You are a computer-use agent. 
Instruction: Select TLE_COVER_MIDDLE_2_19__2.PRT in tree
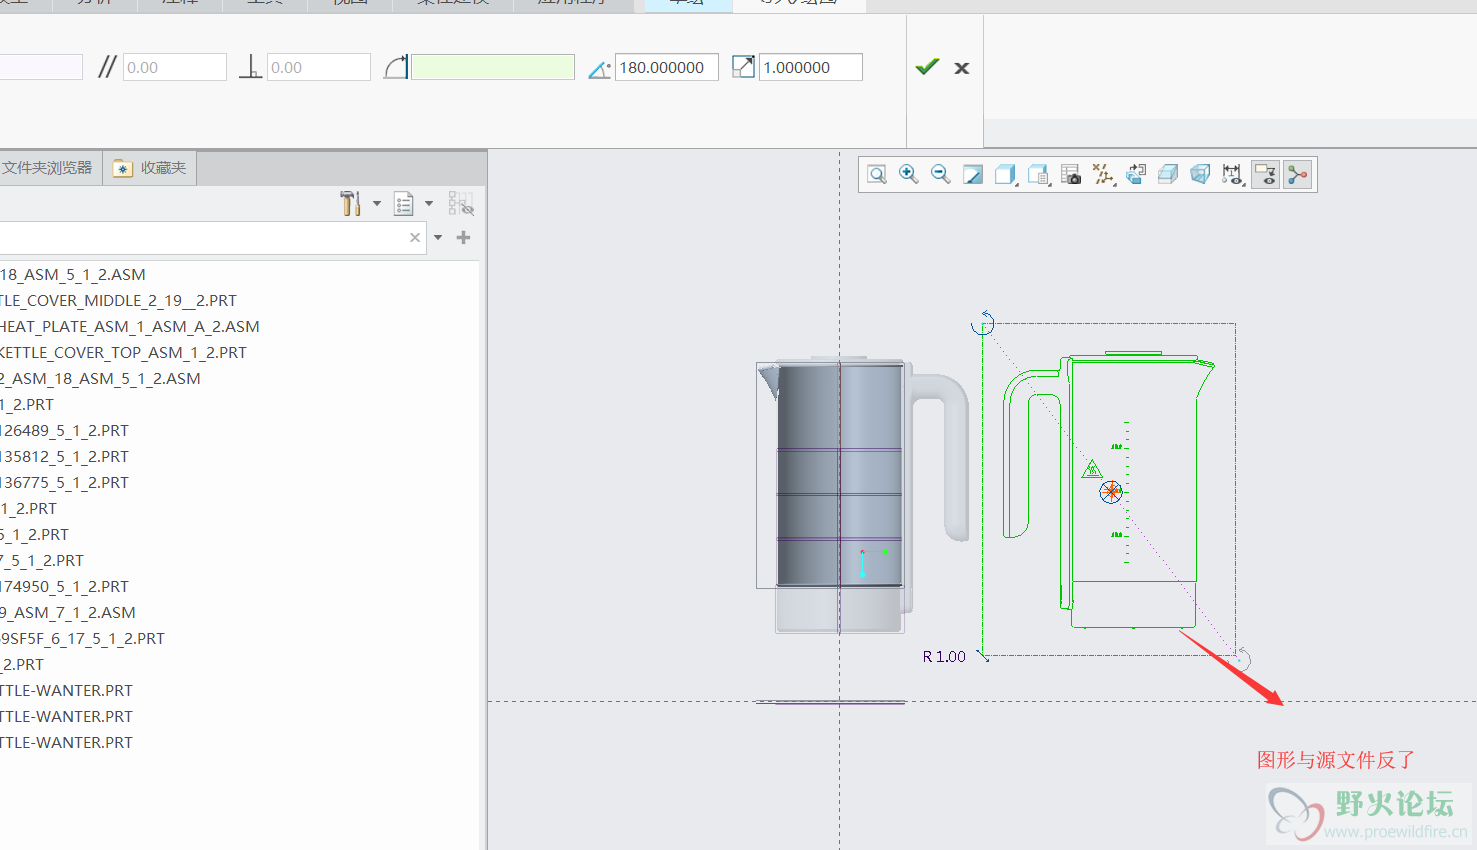click(x=118, y=300)
